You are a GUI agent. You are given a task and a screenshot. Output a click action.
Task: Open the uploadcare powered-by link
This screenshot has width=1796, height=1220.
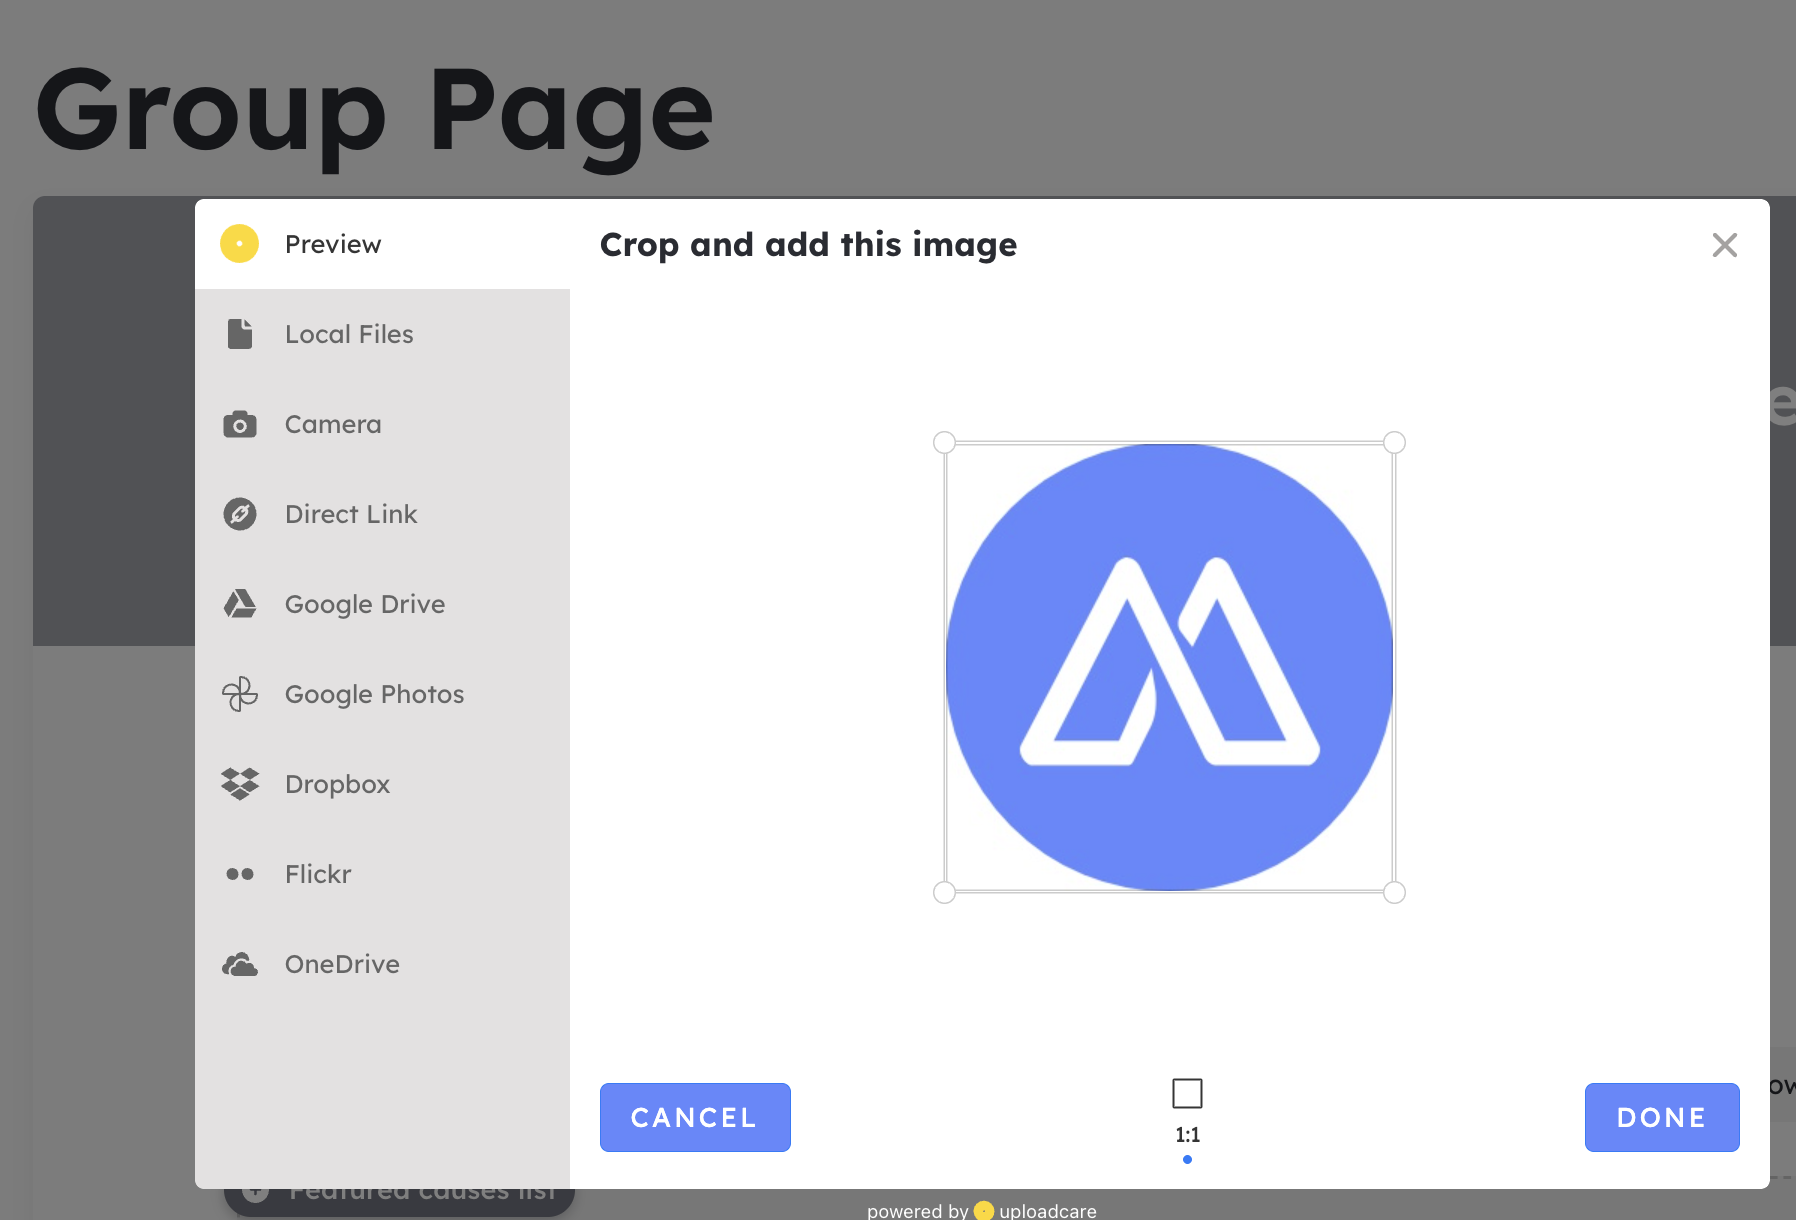(982, 1210)
